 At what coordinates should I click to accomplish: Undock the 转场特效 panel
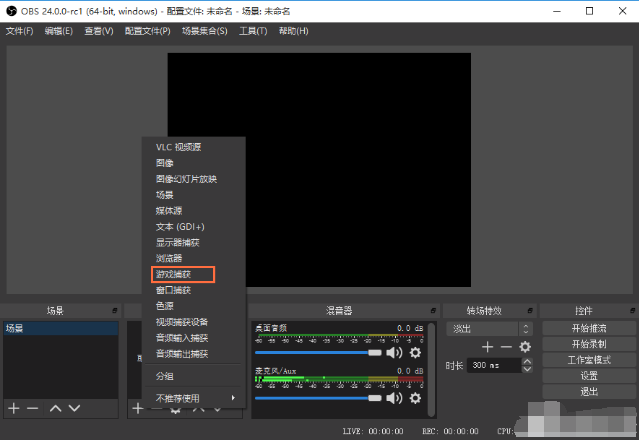tap(530, 311)
